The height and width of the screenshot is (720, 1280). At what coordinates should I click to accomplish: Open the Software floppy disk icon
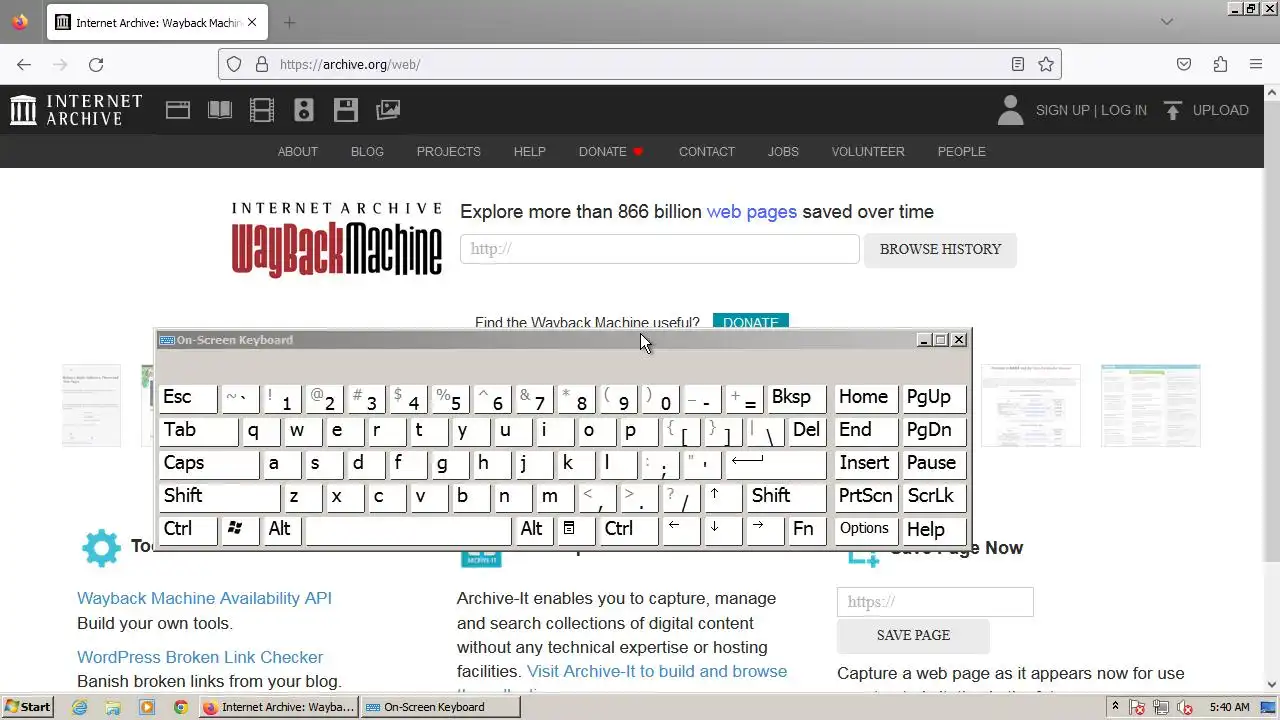(346, 110)
